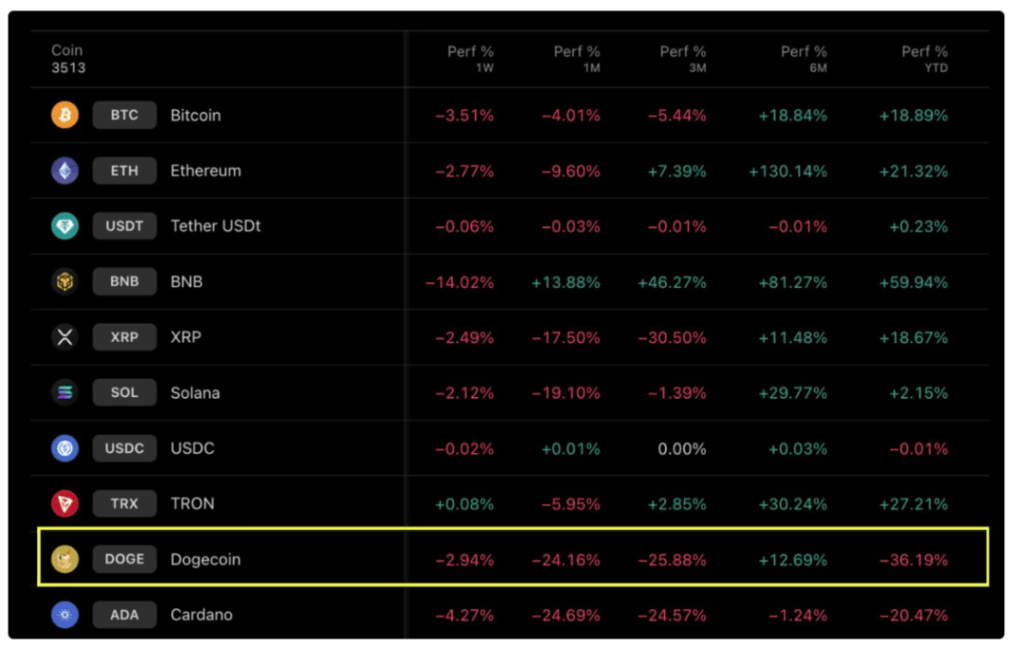1010x646 pixels.
Task: Click the Bitcoin orange logo icon
Action: 65,115
